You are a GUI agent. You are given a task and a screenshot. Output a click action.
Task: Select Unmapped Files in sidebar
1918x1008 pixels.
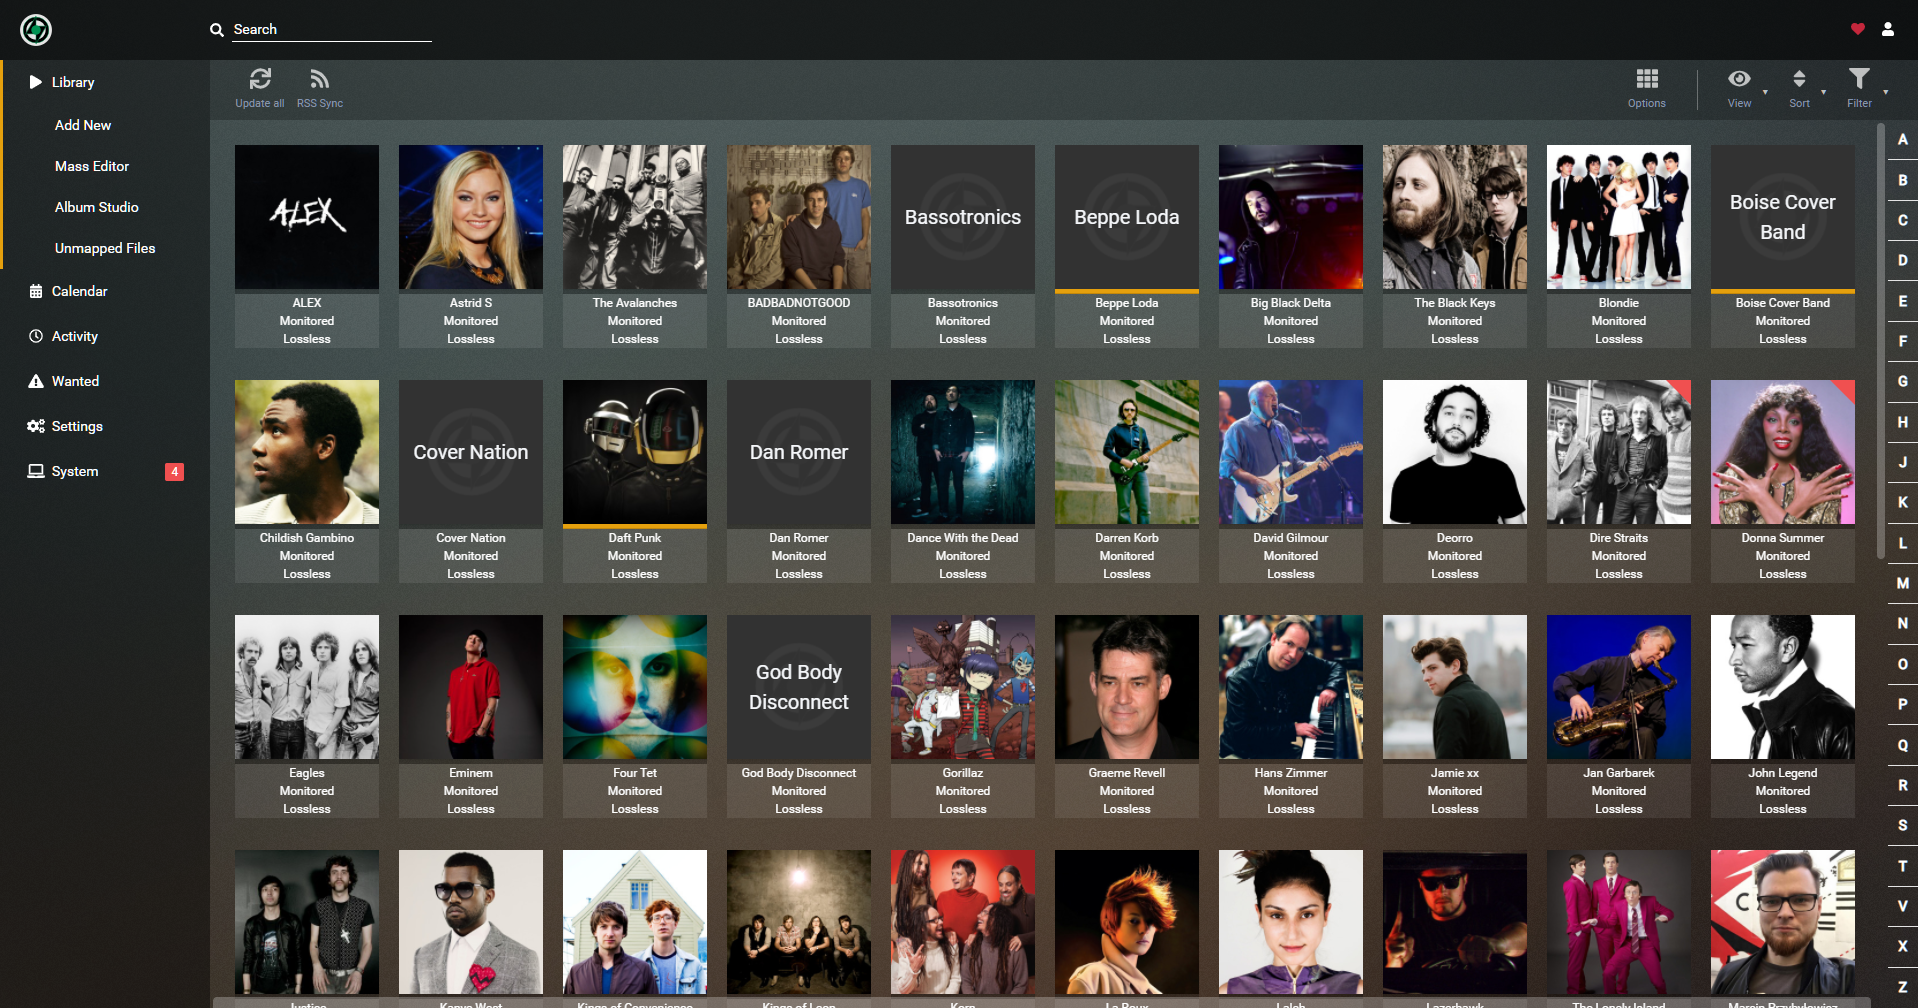point(105,248)
